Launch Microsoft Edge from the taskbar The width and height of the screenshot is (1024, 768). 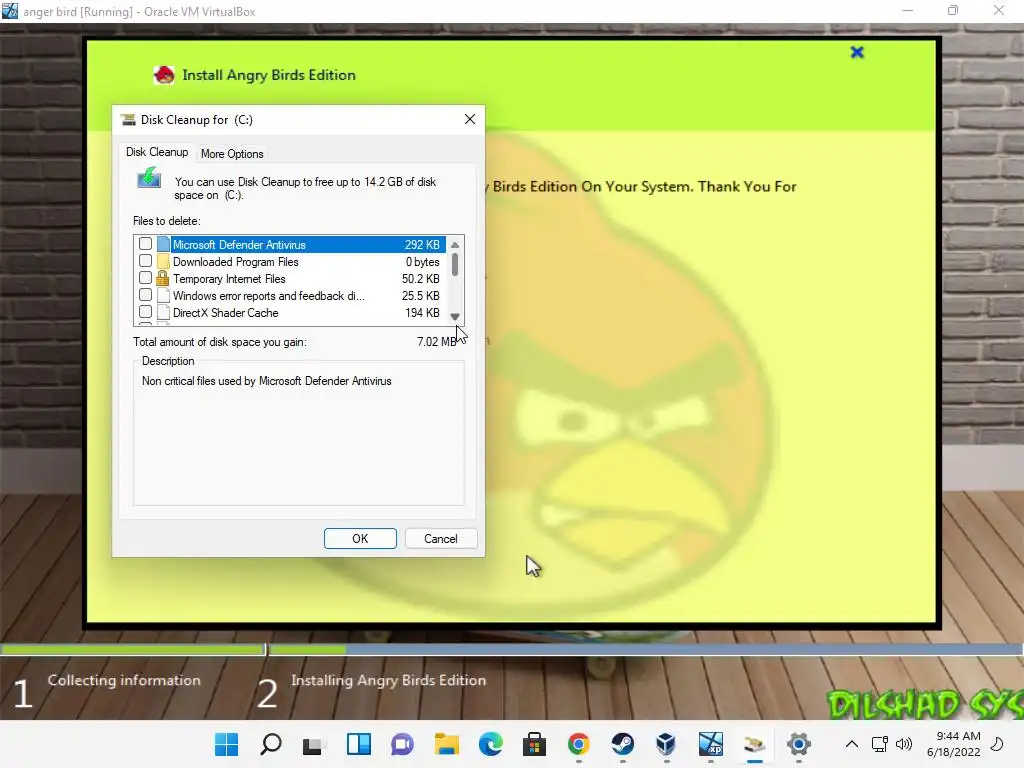click(490, 744)
